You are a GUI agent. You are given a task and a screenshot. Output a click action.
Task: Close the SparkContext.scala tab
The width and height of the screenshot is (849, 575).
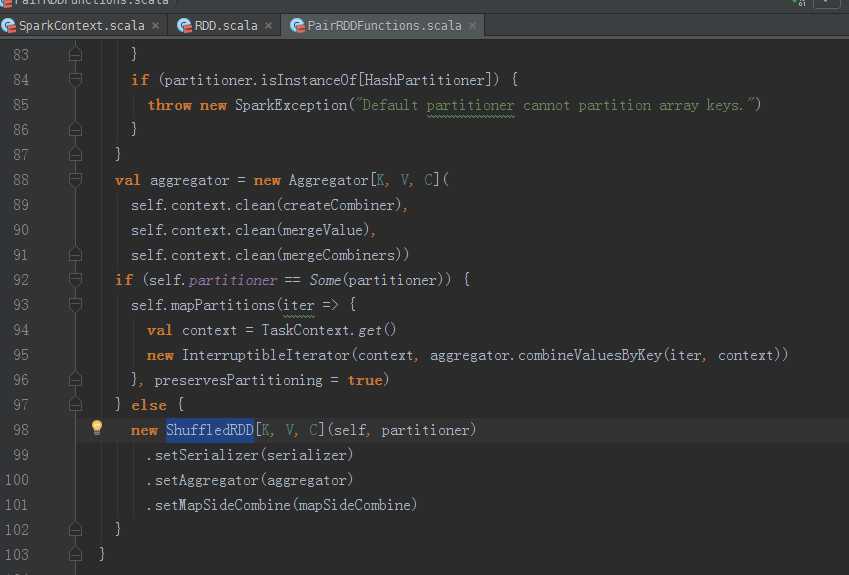(x=155, y=25)
